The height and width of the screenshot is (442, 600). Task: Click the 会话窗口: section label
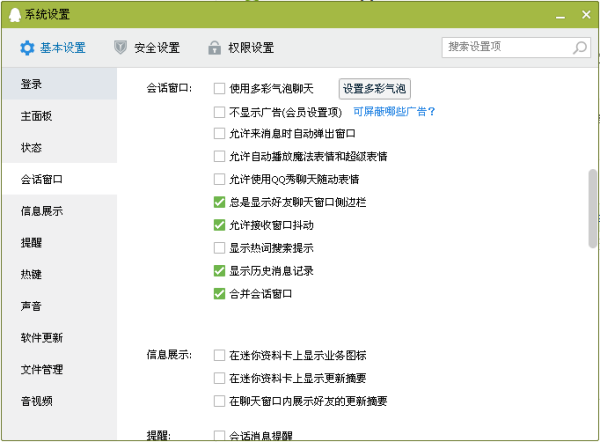coord(169,88)
